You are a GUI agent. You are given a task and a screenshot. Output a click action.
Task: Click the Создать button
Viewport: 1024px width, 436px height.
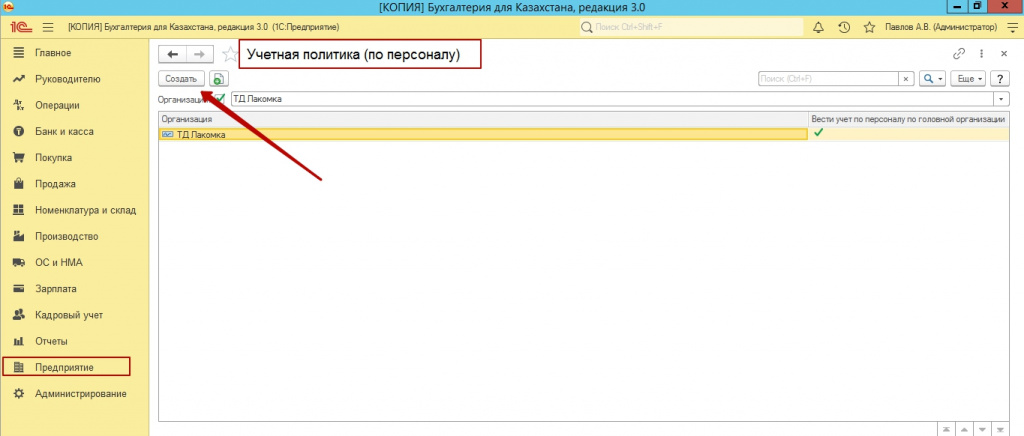coord(182,78)
